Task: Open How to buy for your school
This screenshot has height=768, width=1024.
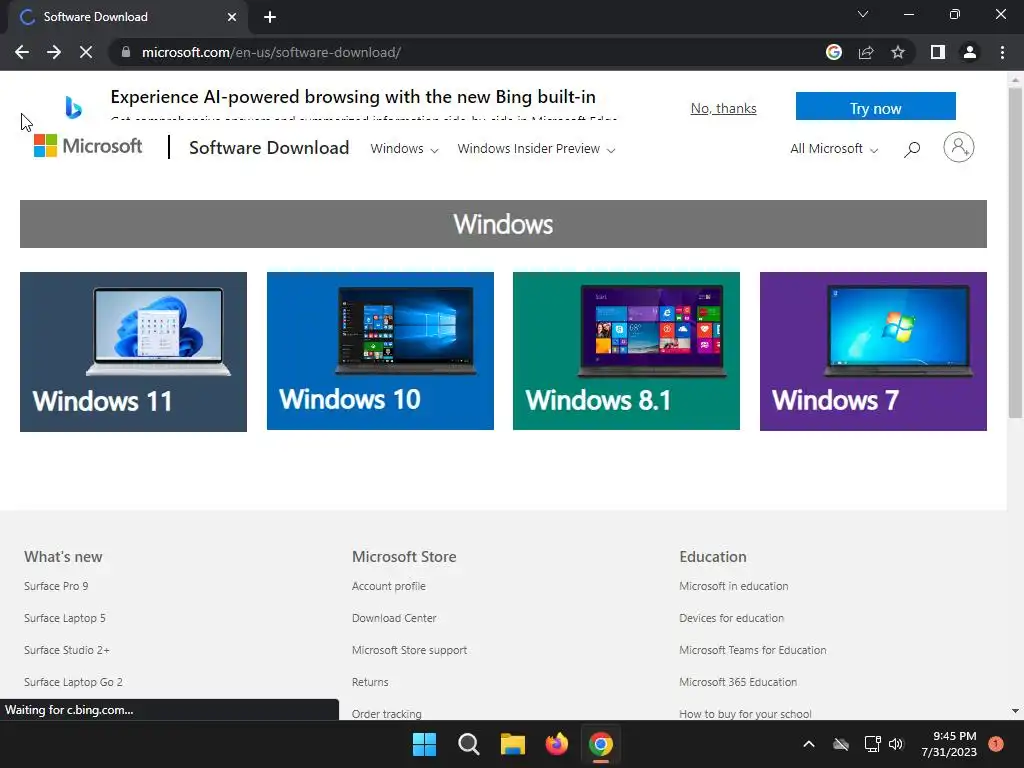Action: [745, 714]
